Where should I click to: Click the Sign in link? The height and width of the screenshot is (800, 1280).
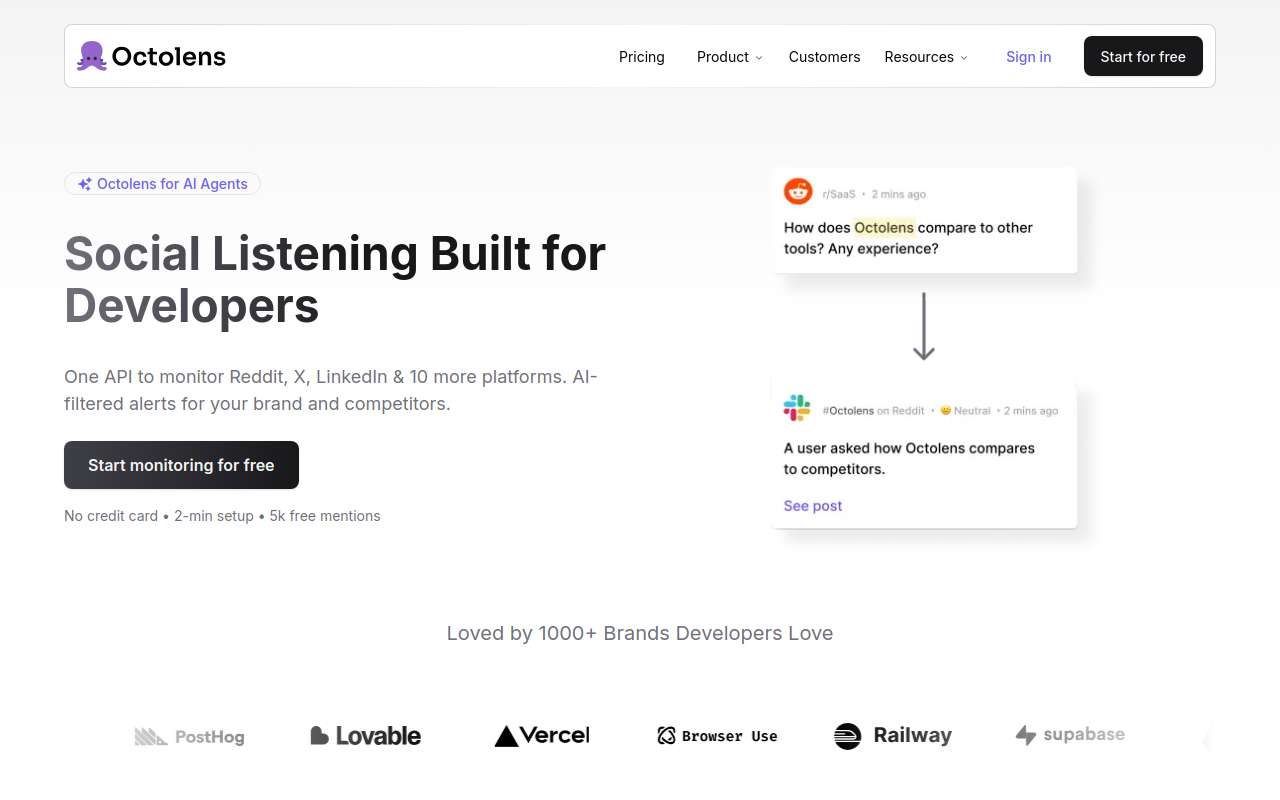[x=1028, y=57]
